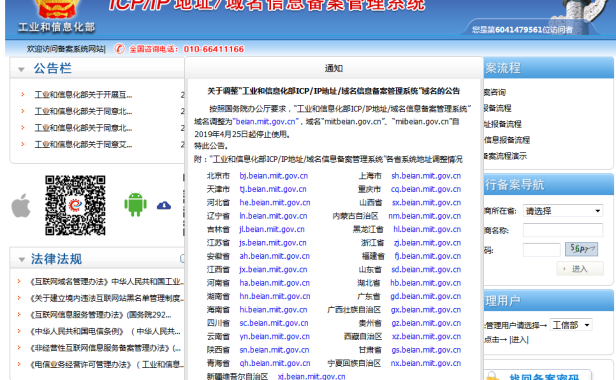Click the captcha code input field

tap(542, 250)
